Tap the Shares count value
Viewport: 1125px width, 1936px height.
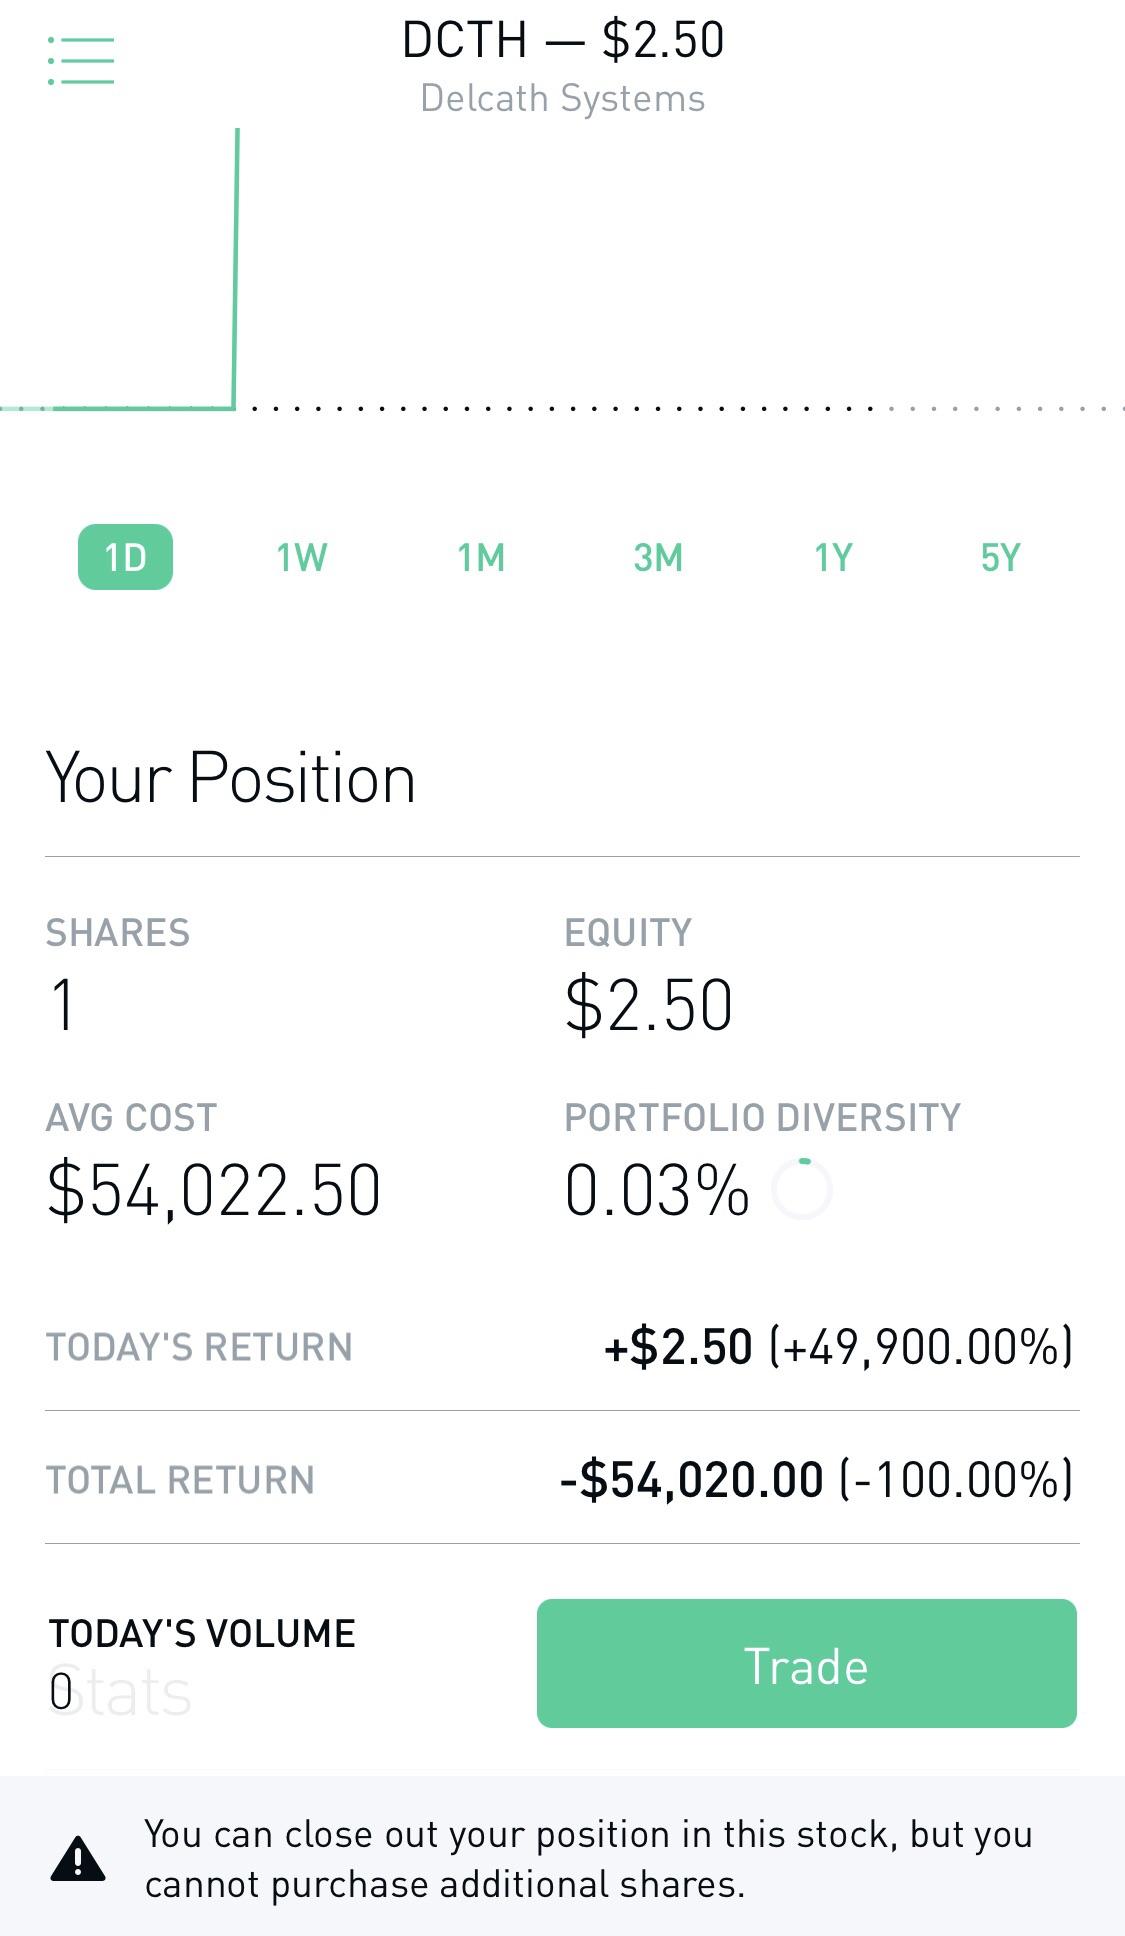(63, 1005)
